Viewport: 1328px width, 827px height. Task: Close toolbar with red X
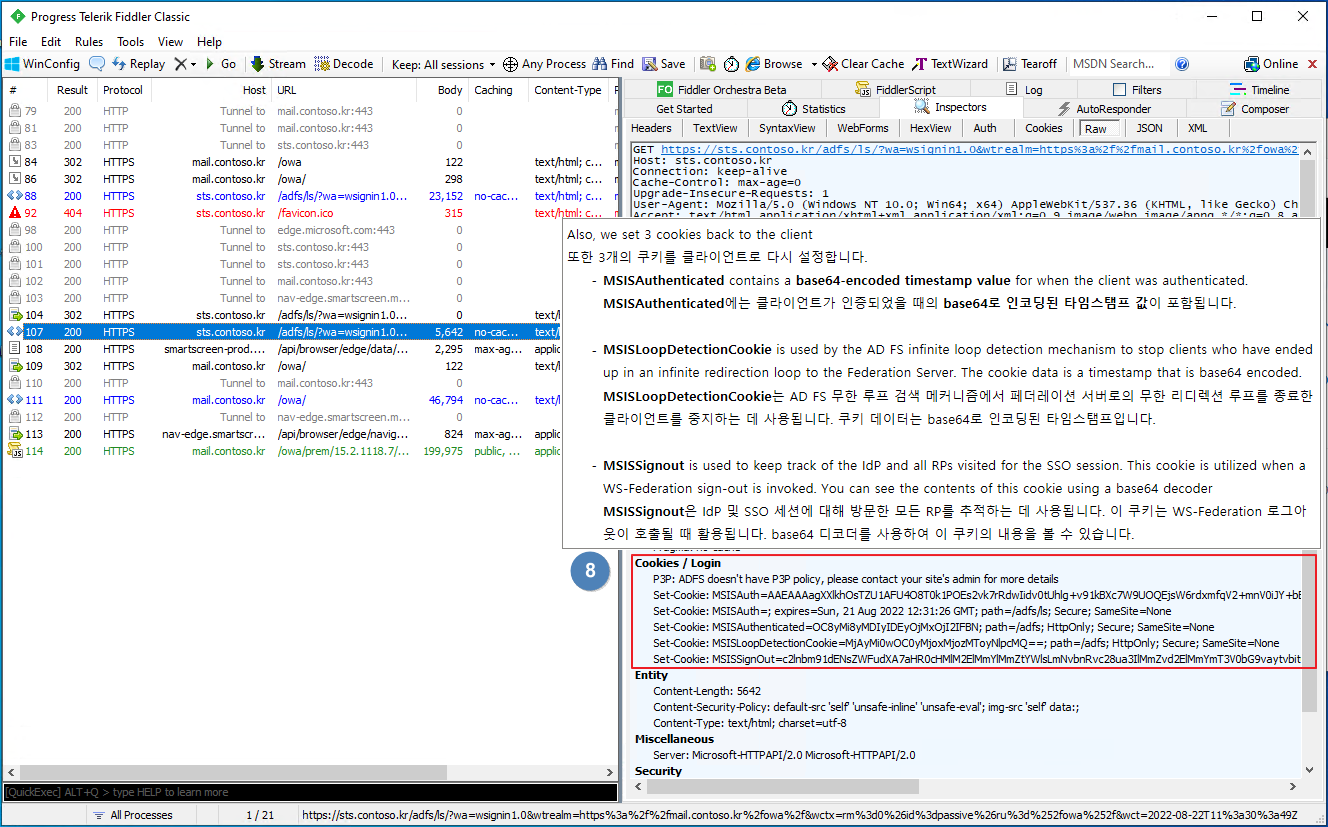pos(1312,64)
